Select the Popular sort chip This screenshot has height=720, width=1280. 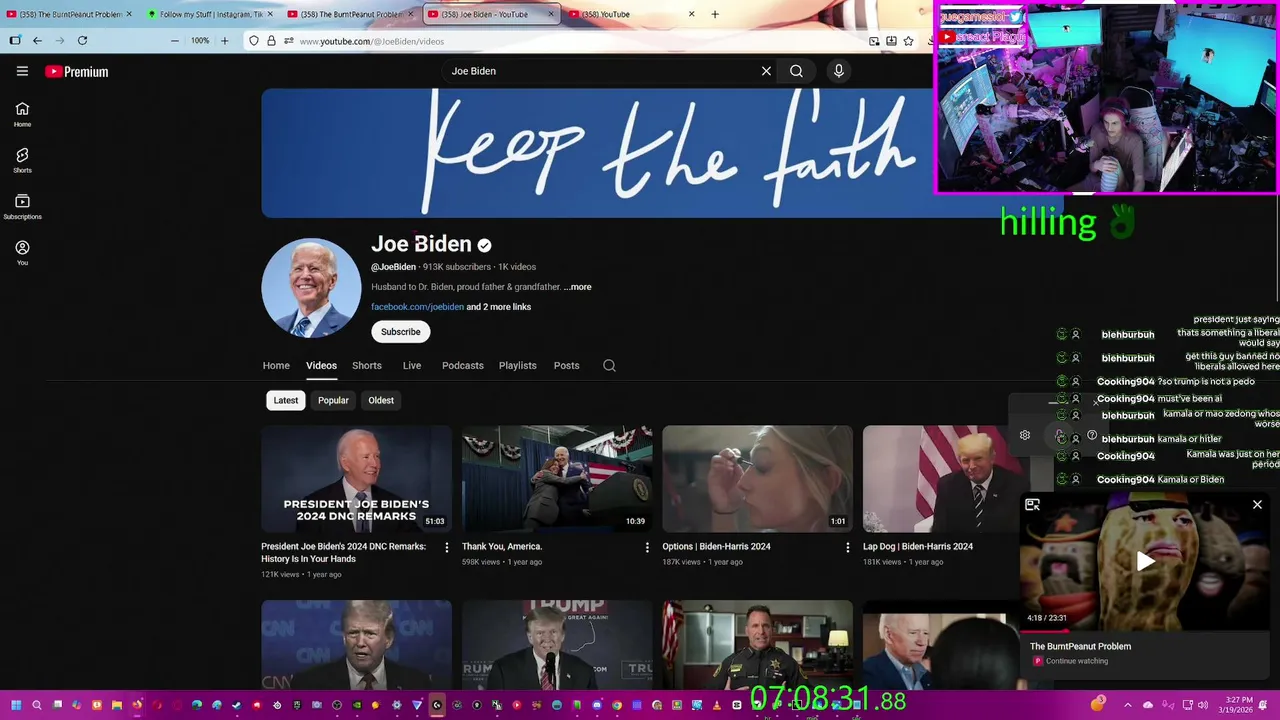pos(333,400)
